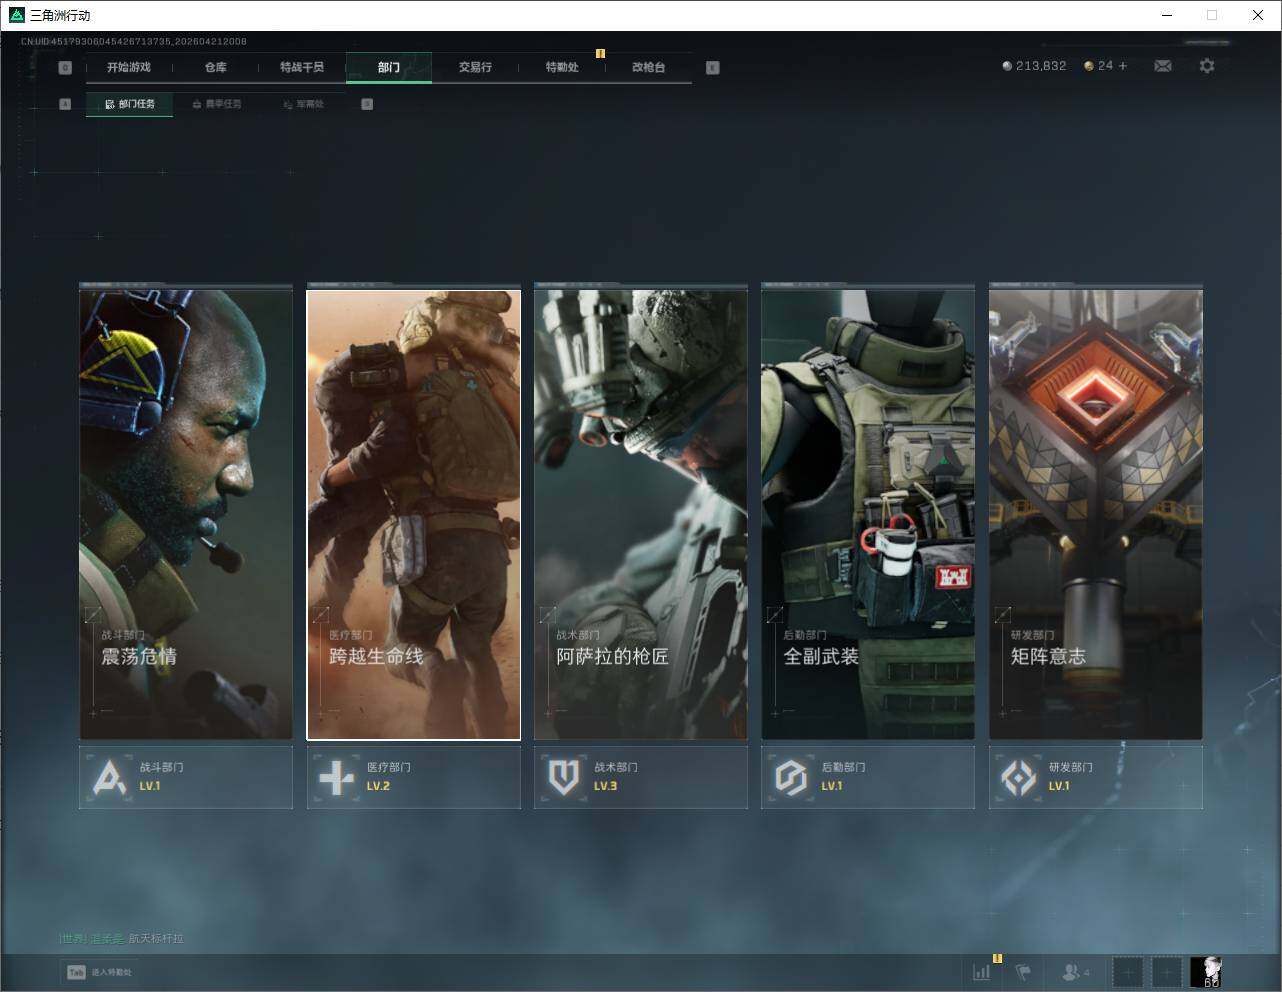Click the 医疗部门 cross icon
This screenshot has height=992, width=1282.
pos(336,777)
